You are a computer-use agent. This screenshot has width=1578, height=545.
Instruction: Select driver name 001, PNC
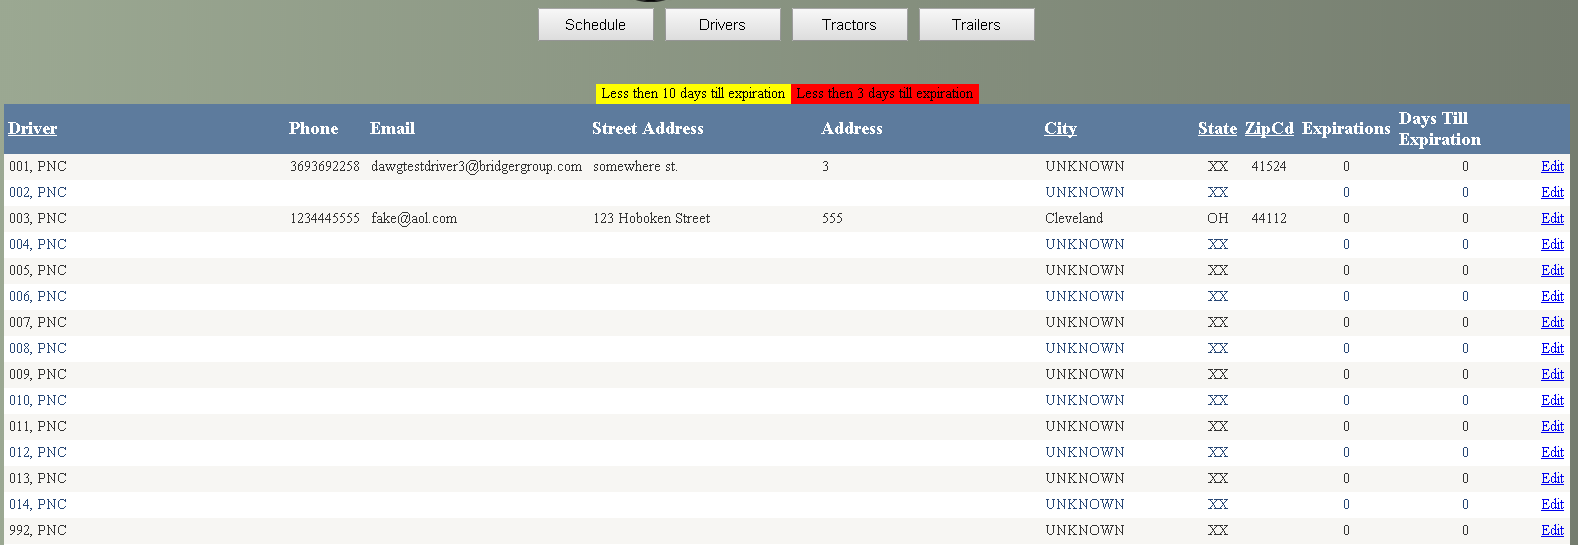[x=38, y=166]
